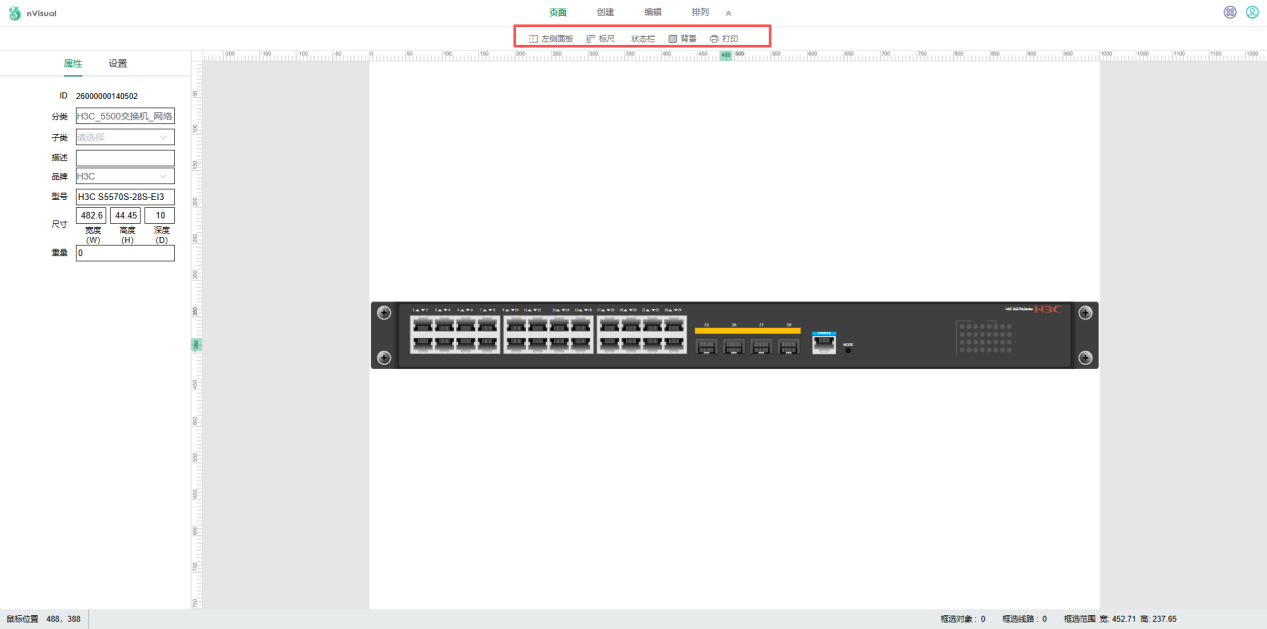Click the MODE button on the switch

(x=848, y=351)
